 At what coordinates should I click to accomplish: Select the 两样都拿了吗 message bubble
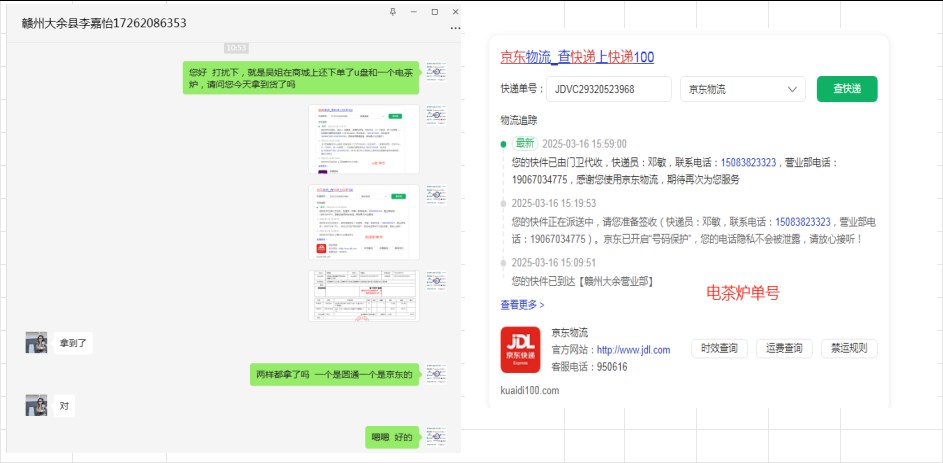coord(334,374)
